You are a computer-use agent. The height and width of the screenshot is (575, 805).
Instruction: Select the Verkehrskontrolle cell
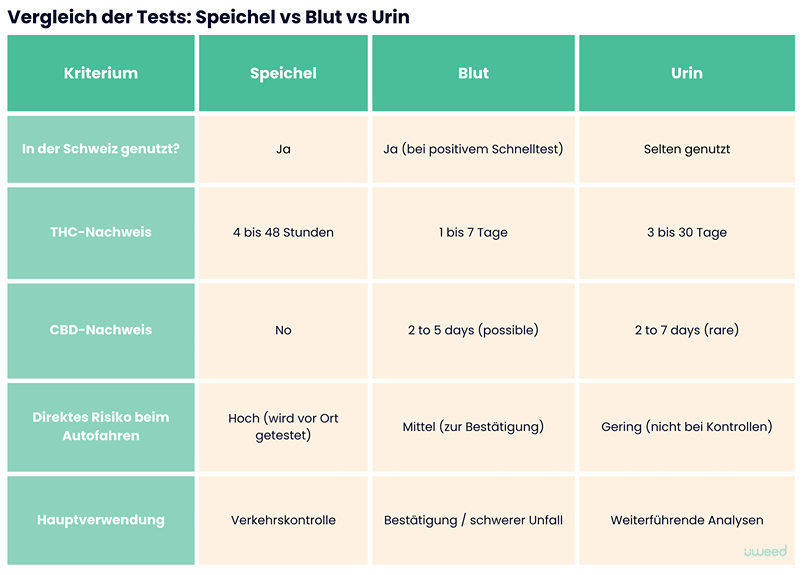pyautogui.click(x=283, y=520)
